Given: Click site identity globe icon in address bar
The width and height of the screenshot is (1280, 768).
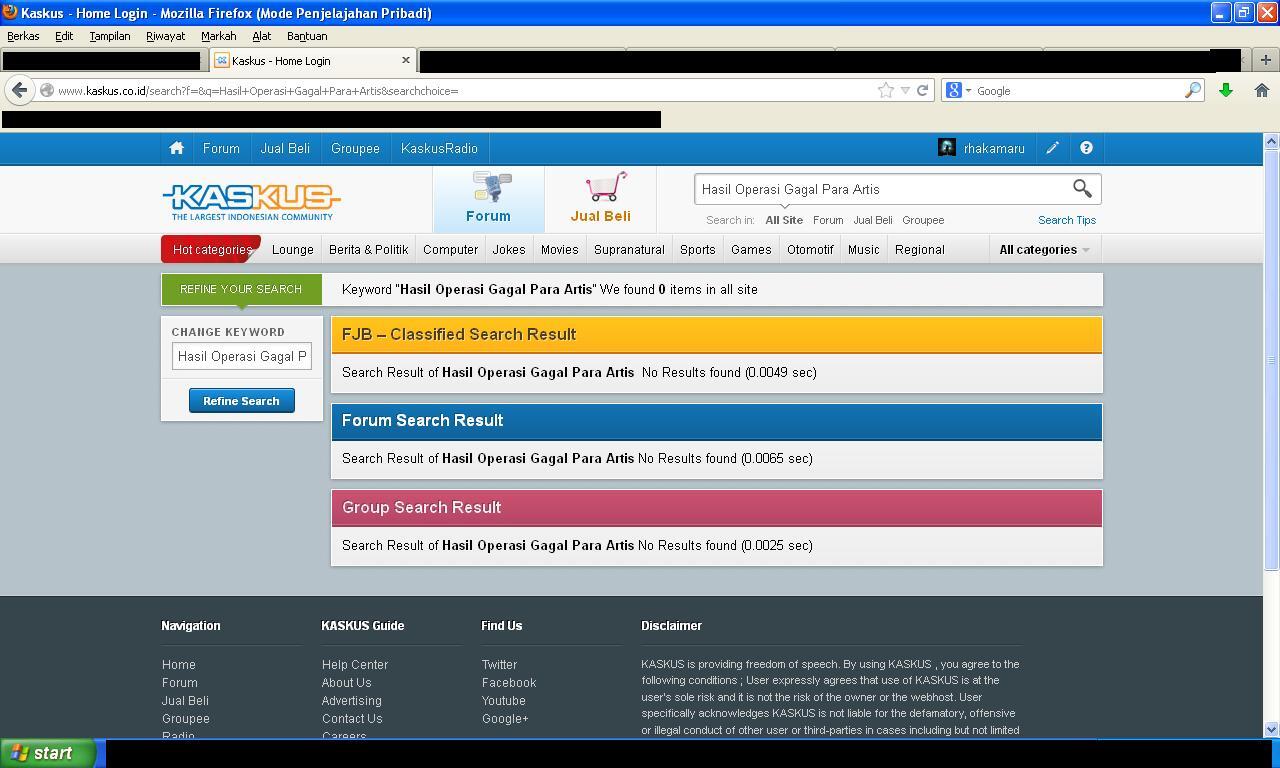Looking at the screenshot, I should (46, 90).
